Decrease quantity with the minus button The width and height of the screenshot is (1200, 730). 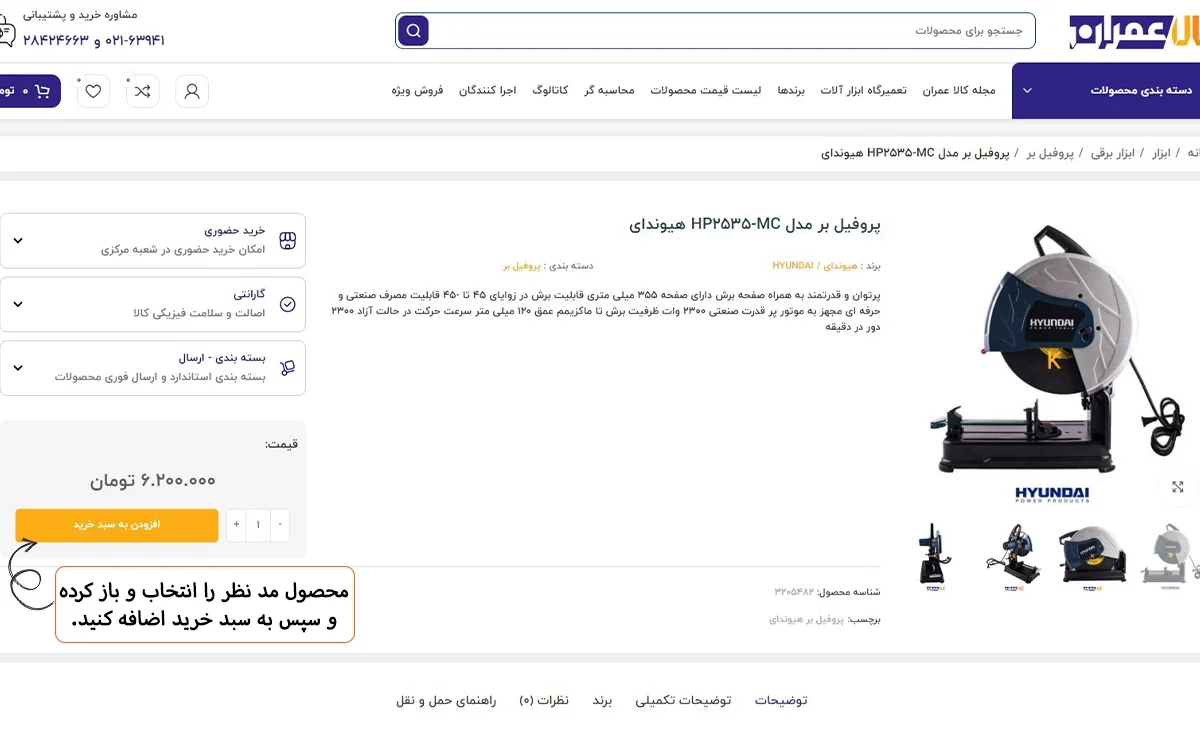point(280,525)
